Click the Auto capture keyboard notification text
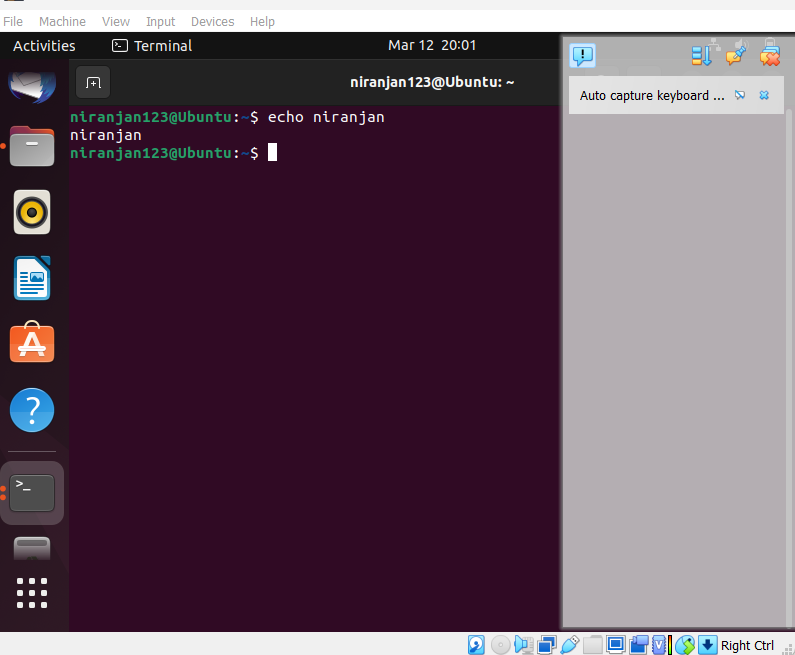The width and height of the screenshot is (795, 655). (652, 96)
